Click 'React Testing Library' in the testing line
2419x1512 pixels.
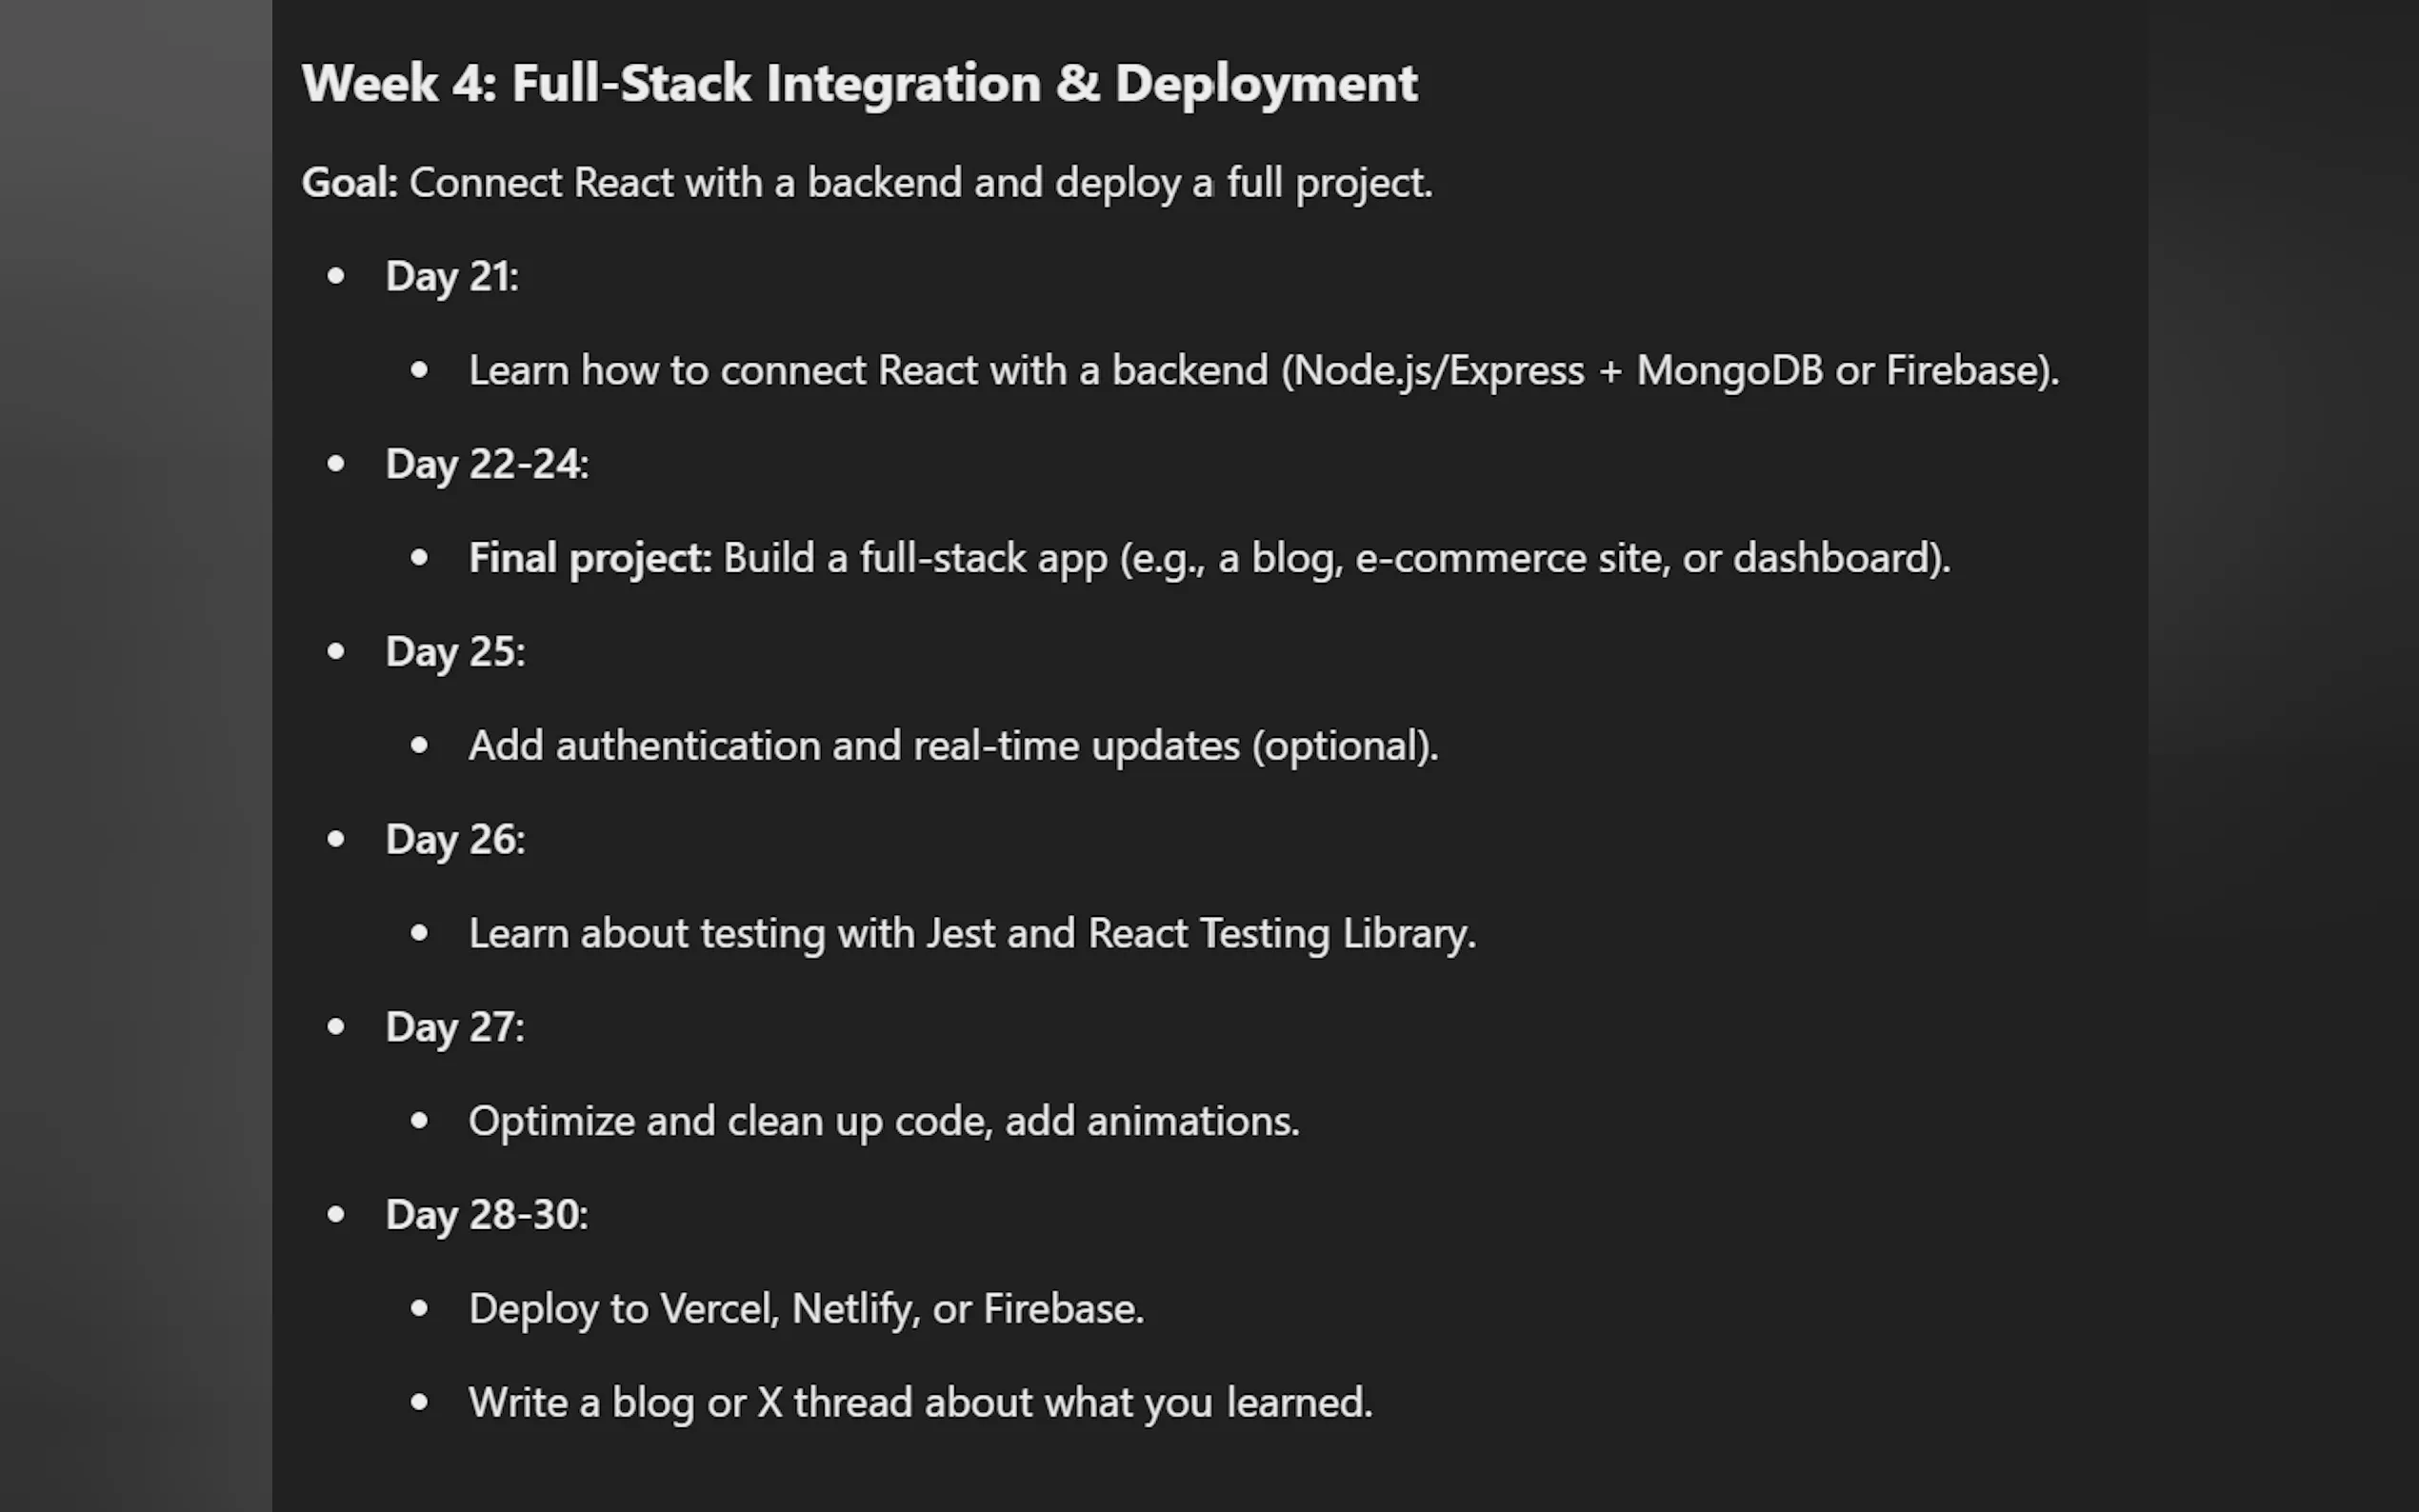click(x=1280, y=934)
